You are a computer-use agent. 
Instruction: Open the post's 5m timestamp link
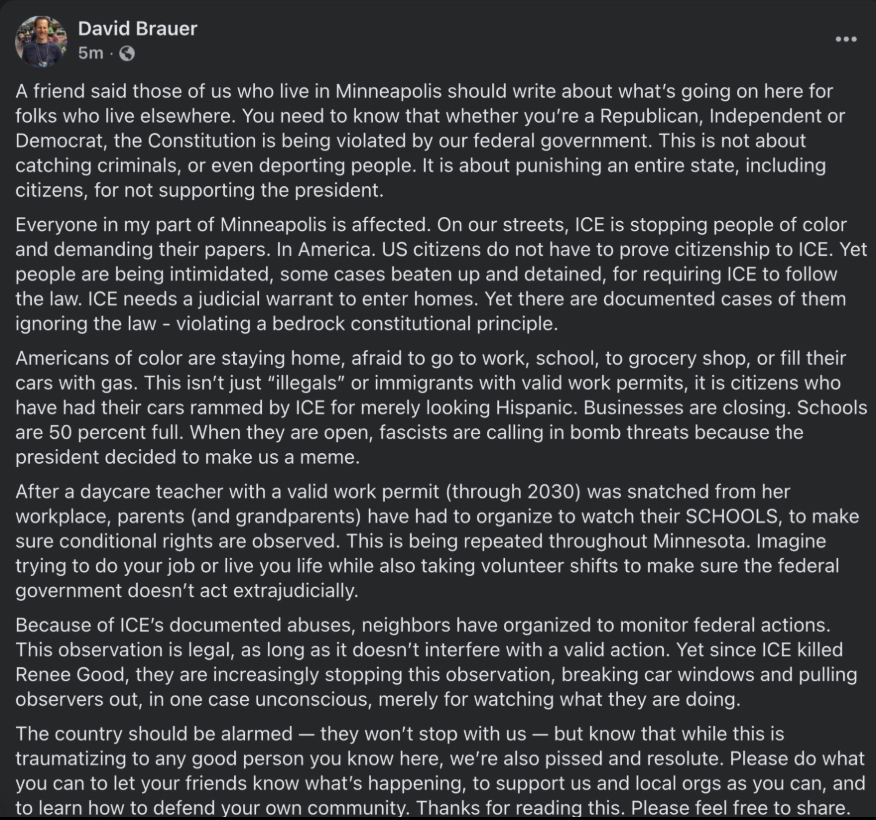coord(89,53)
